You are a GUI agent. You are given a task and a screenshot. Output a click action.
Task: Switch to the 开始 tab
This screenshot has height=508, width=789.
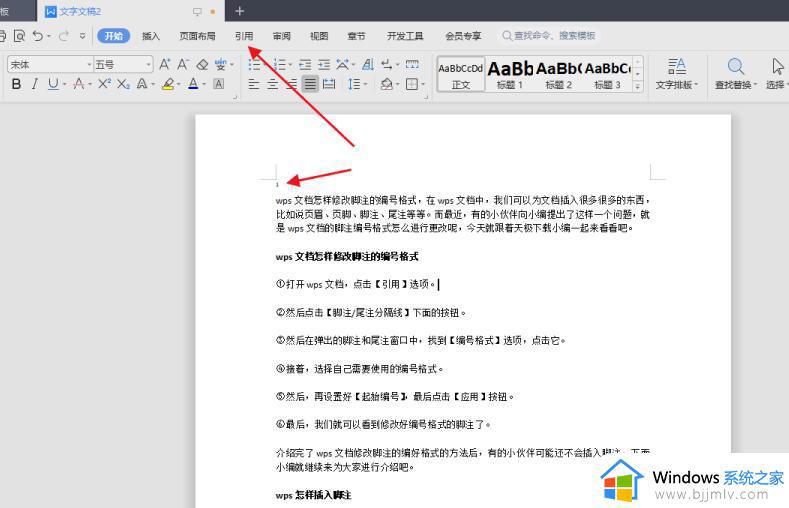pyautogui.click(x=114, y=36)
